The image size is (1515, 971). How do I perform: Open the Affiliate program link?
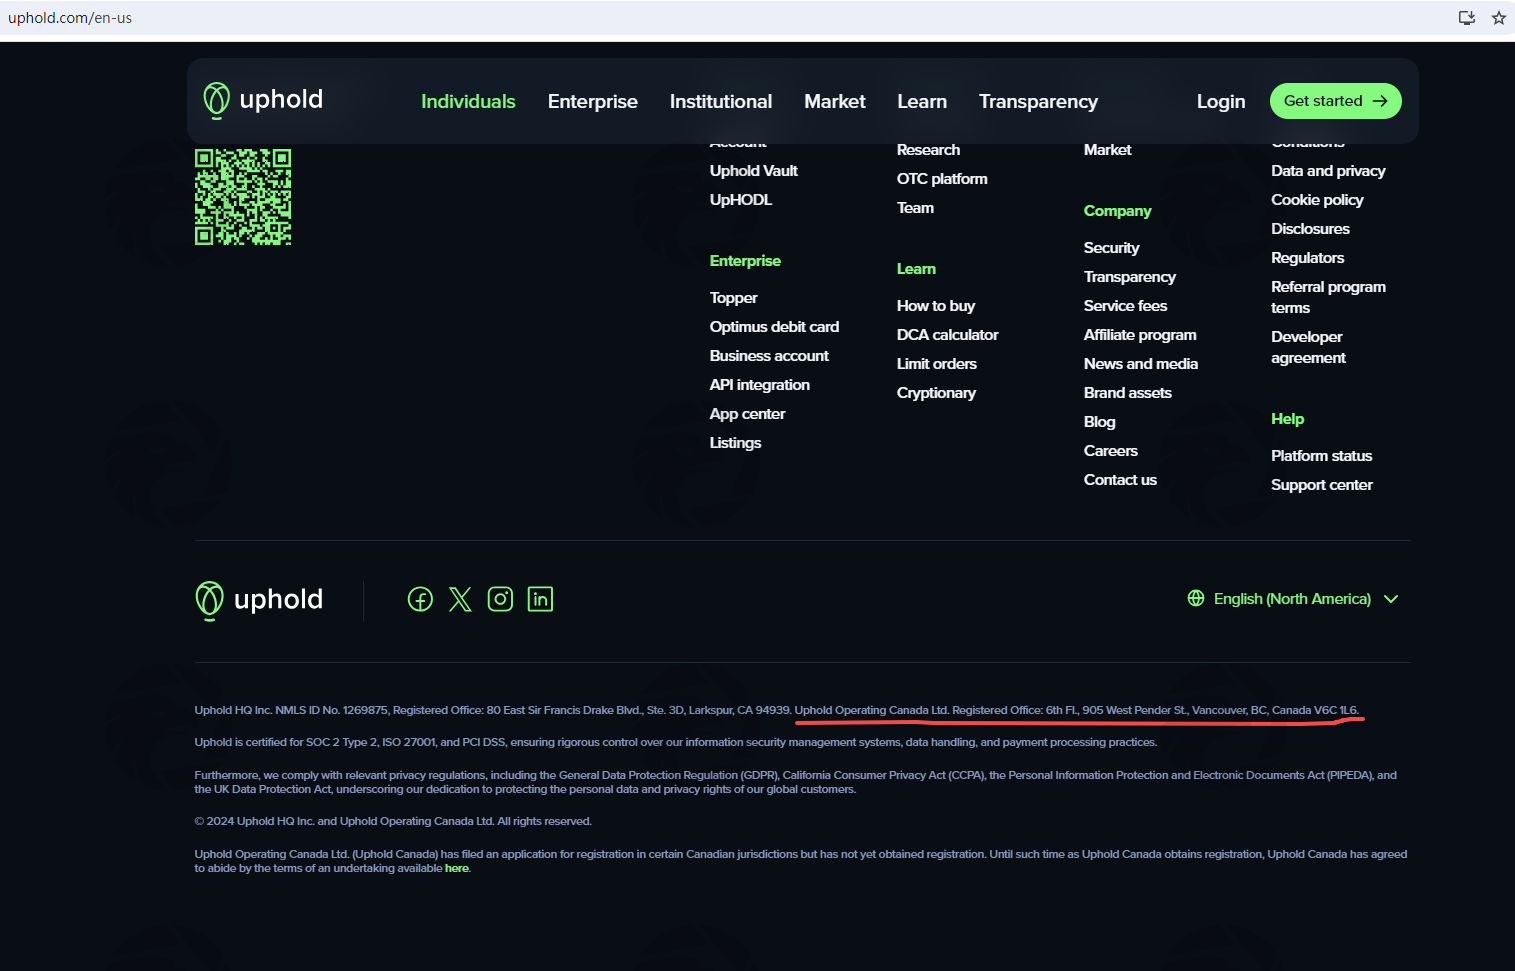(x=1140, y=335)
